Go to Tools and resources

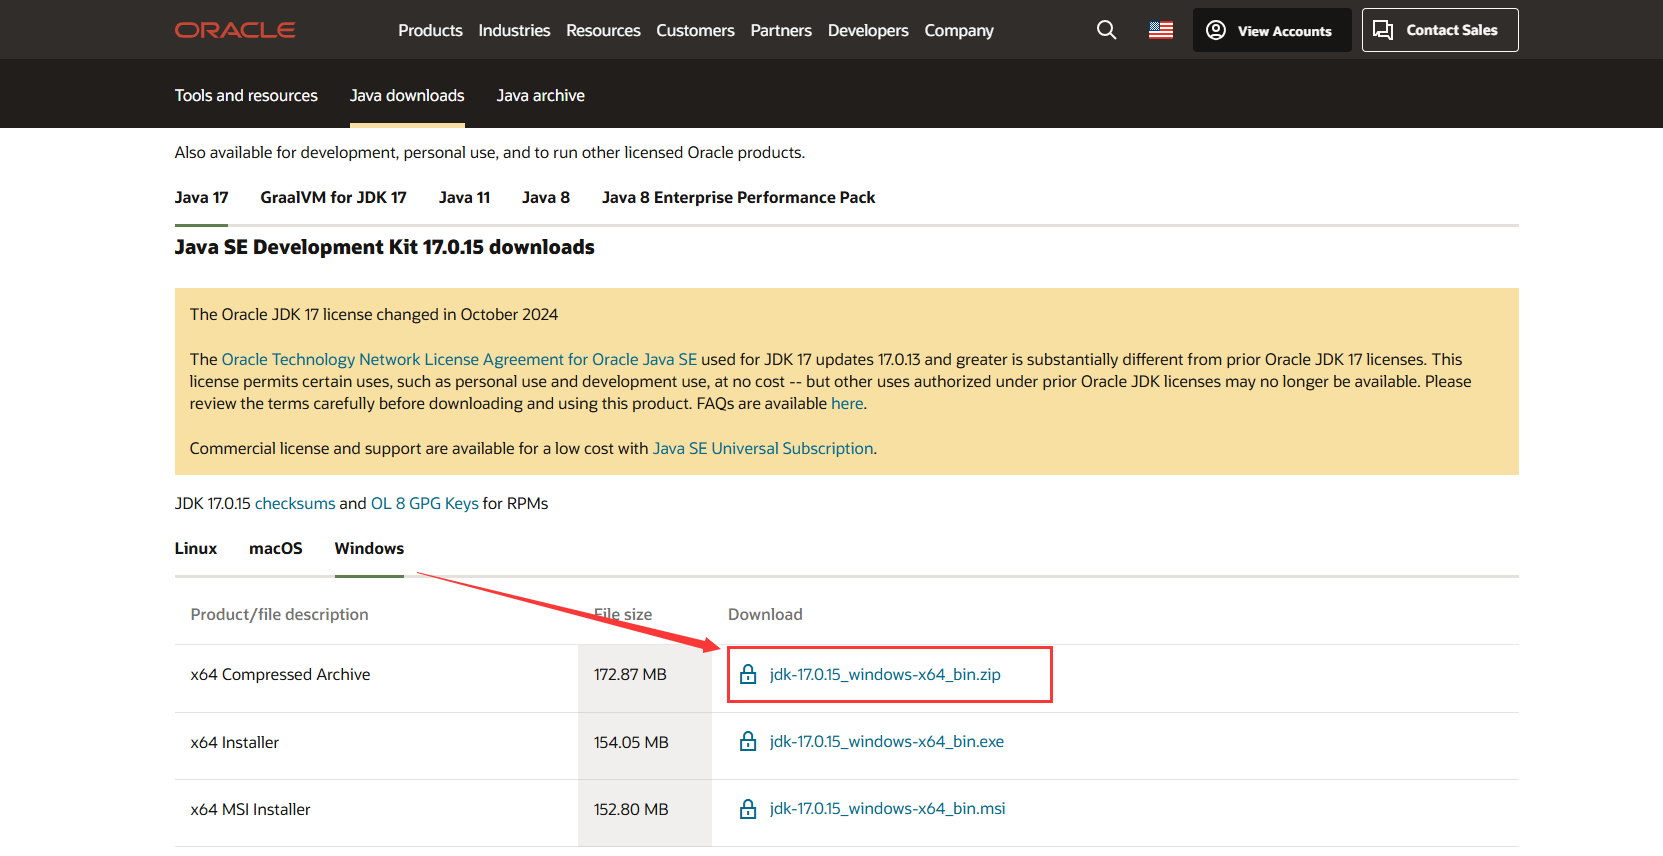[246, 95]
